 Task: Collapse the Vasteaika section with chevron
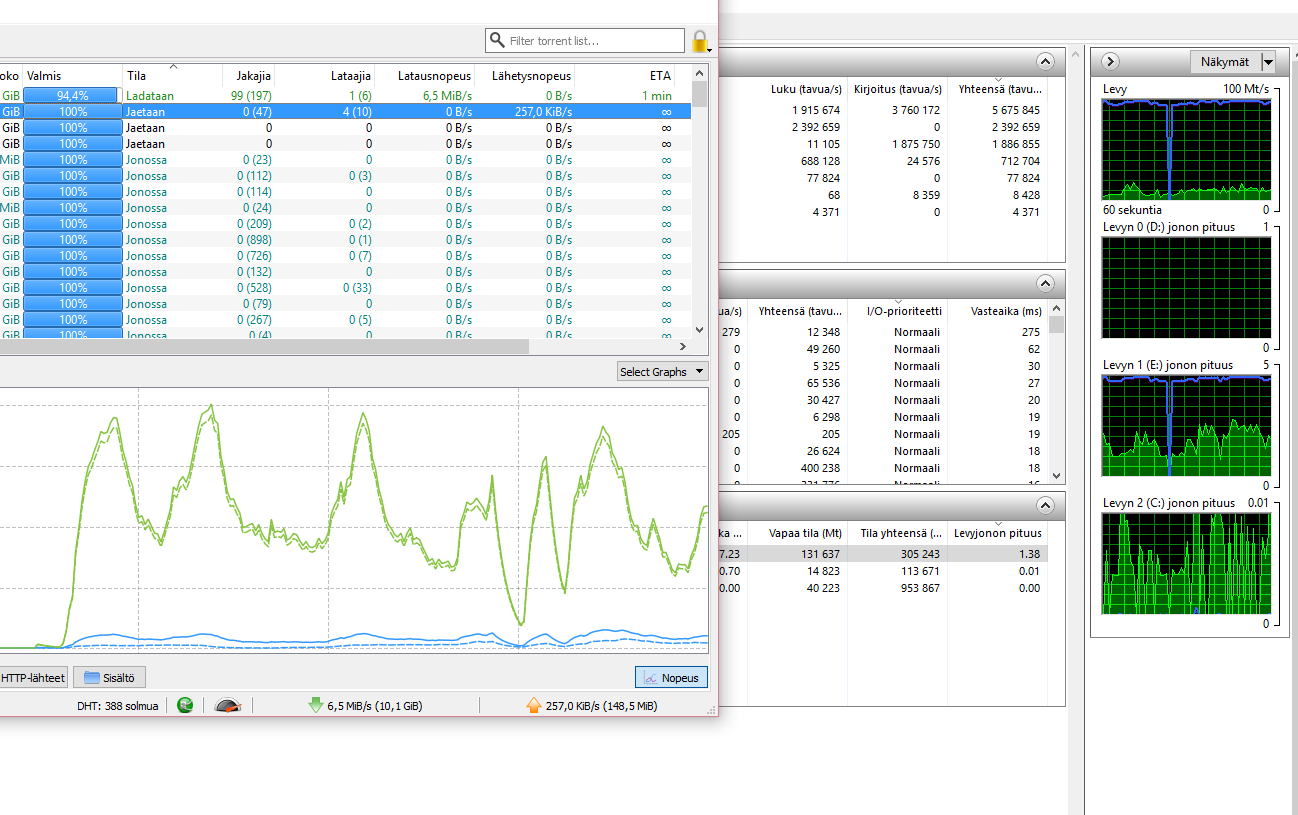(1045, 283)
